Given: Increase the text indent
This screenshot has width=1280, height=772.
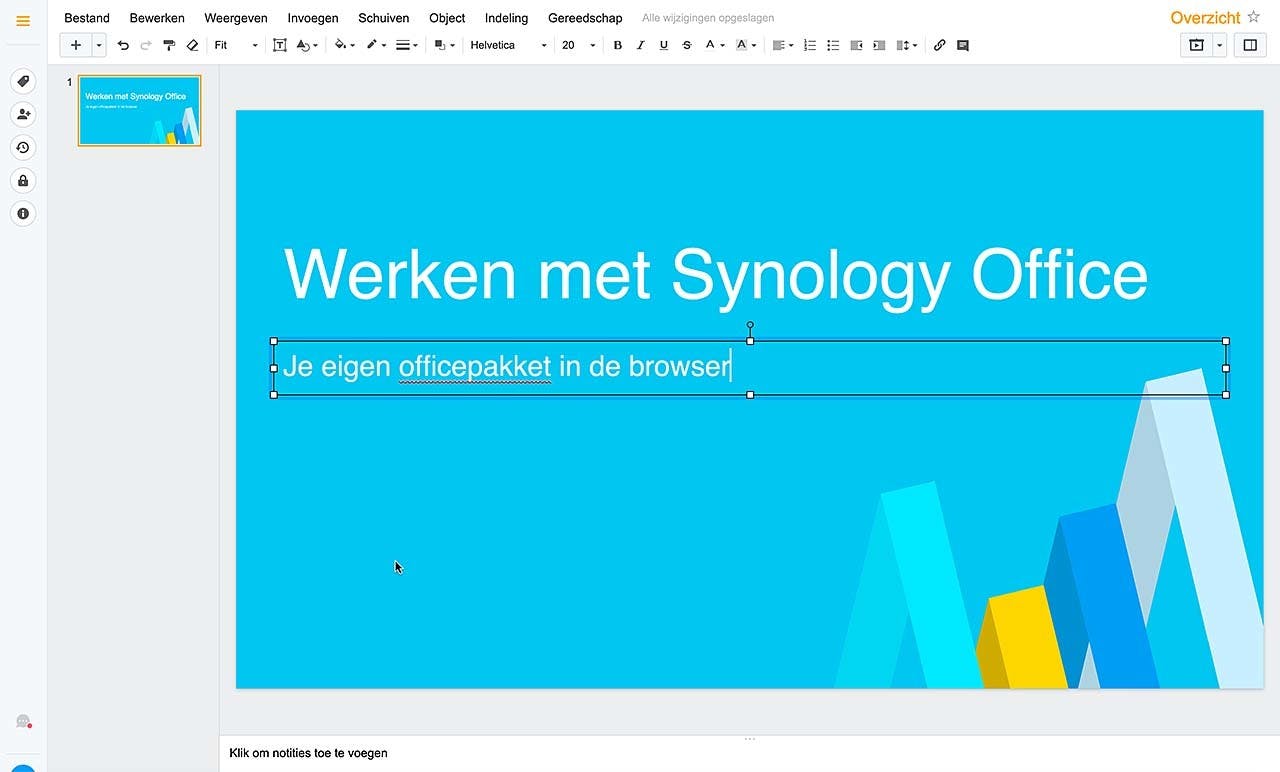Looking at the screenshot, I should (879, 45).
